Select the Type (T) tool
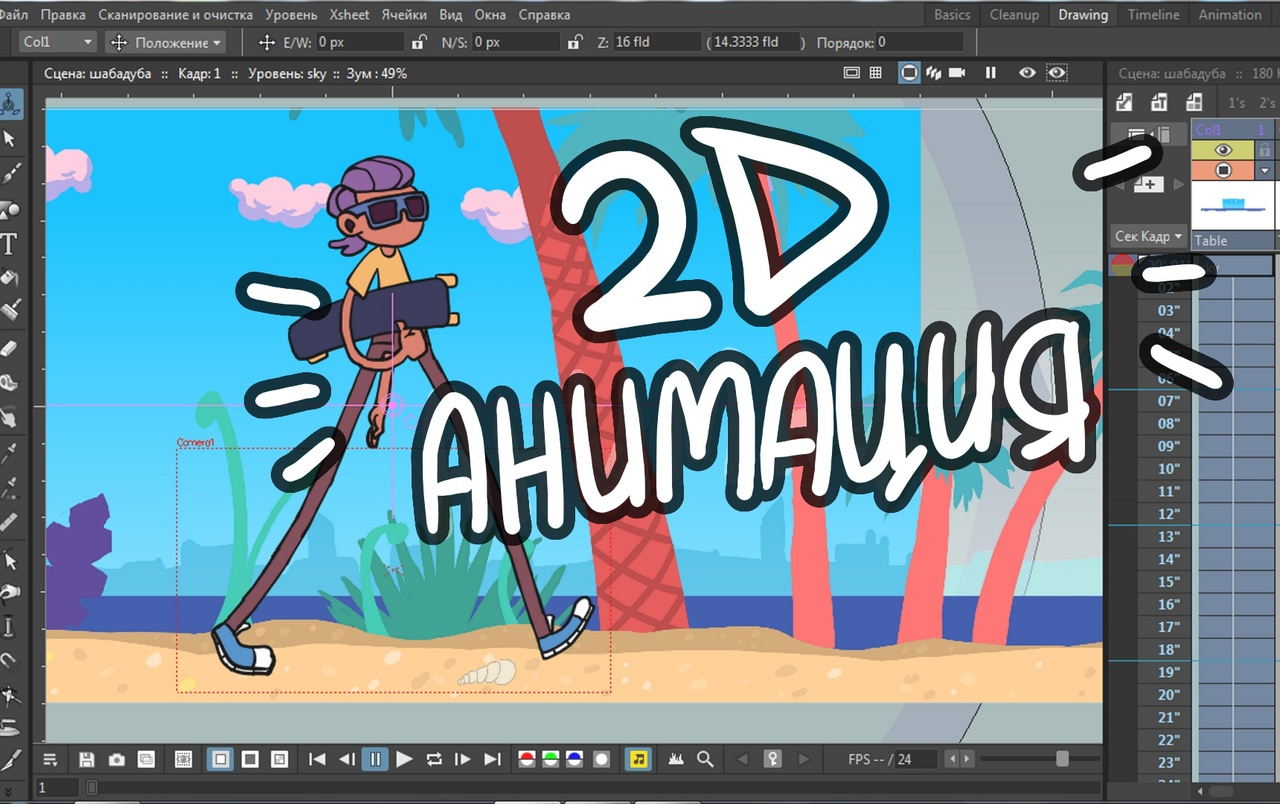The image size is (1280, 804). pyautogui.click(x=10, y=244)
